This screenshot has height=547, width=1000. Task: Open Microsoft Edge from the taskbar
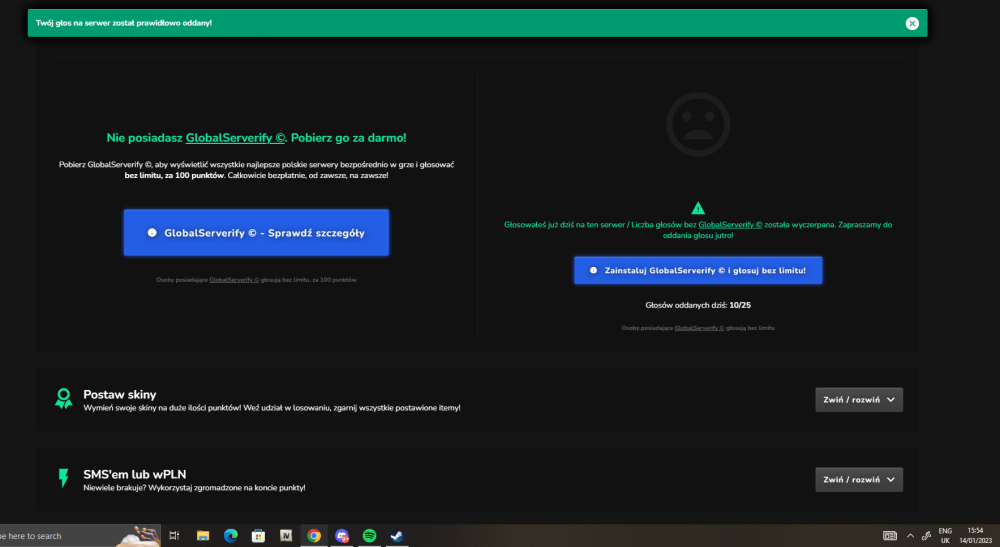click(230, 536)
